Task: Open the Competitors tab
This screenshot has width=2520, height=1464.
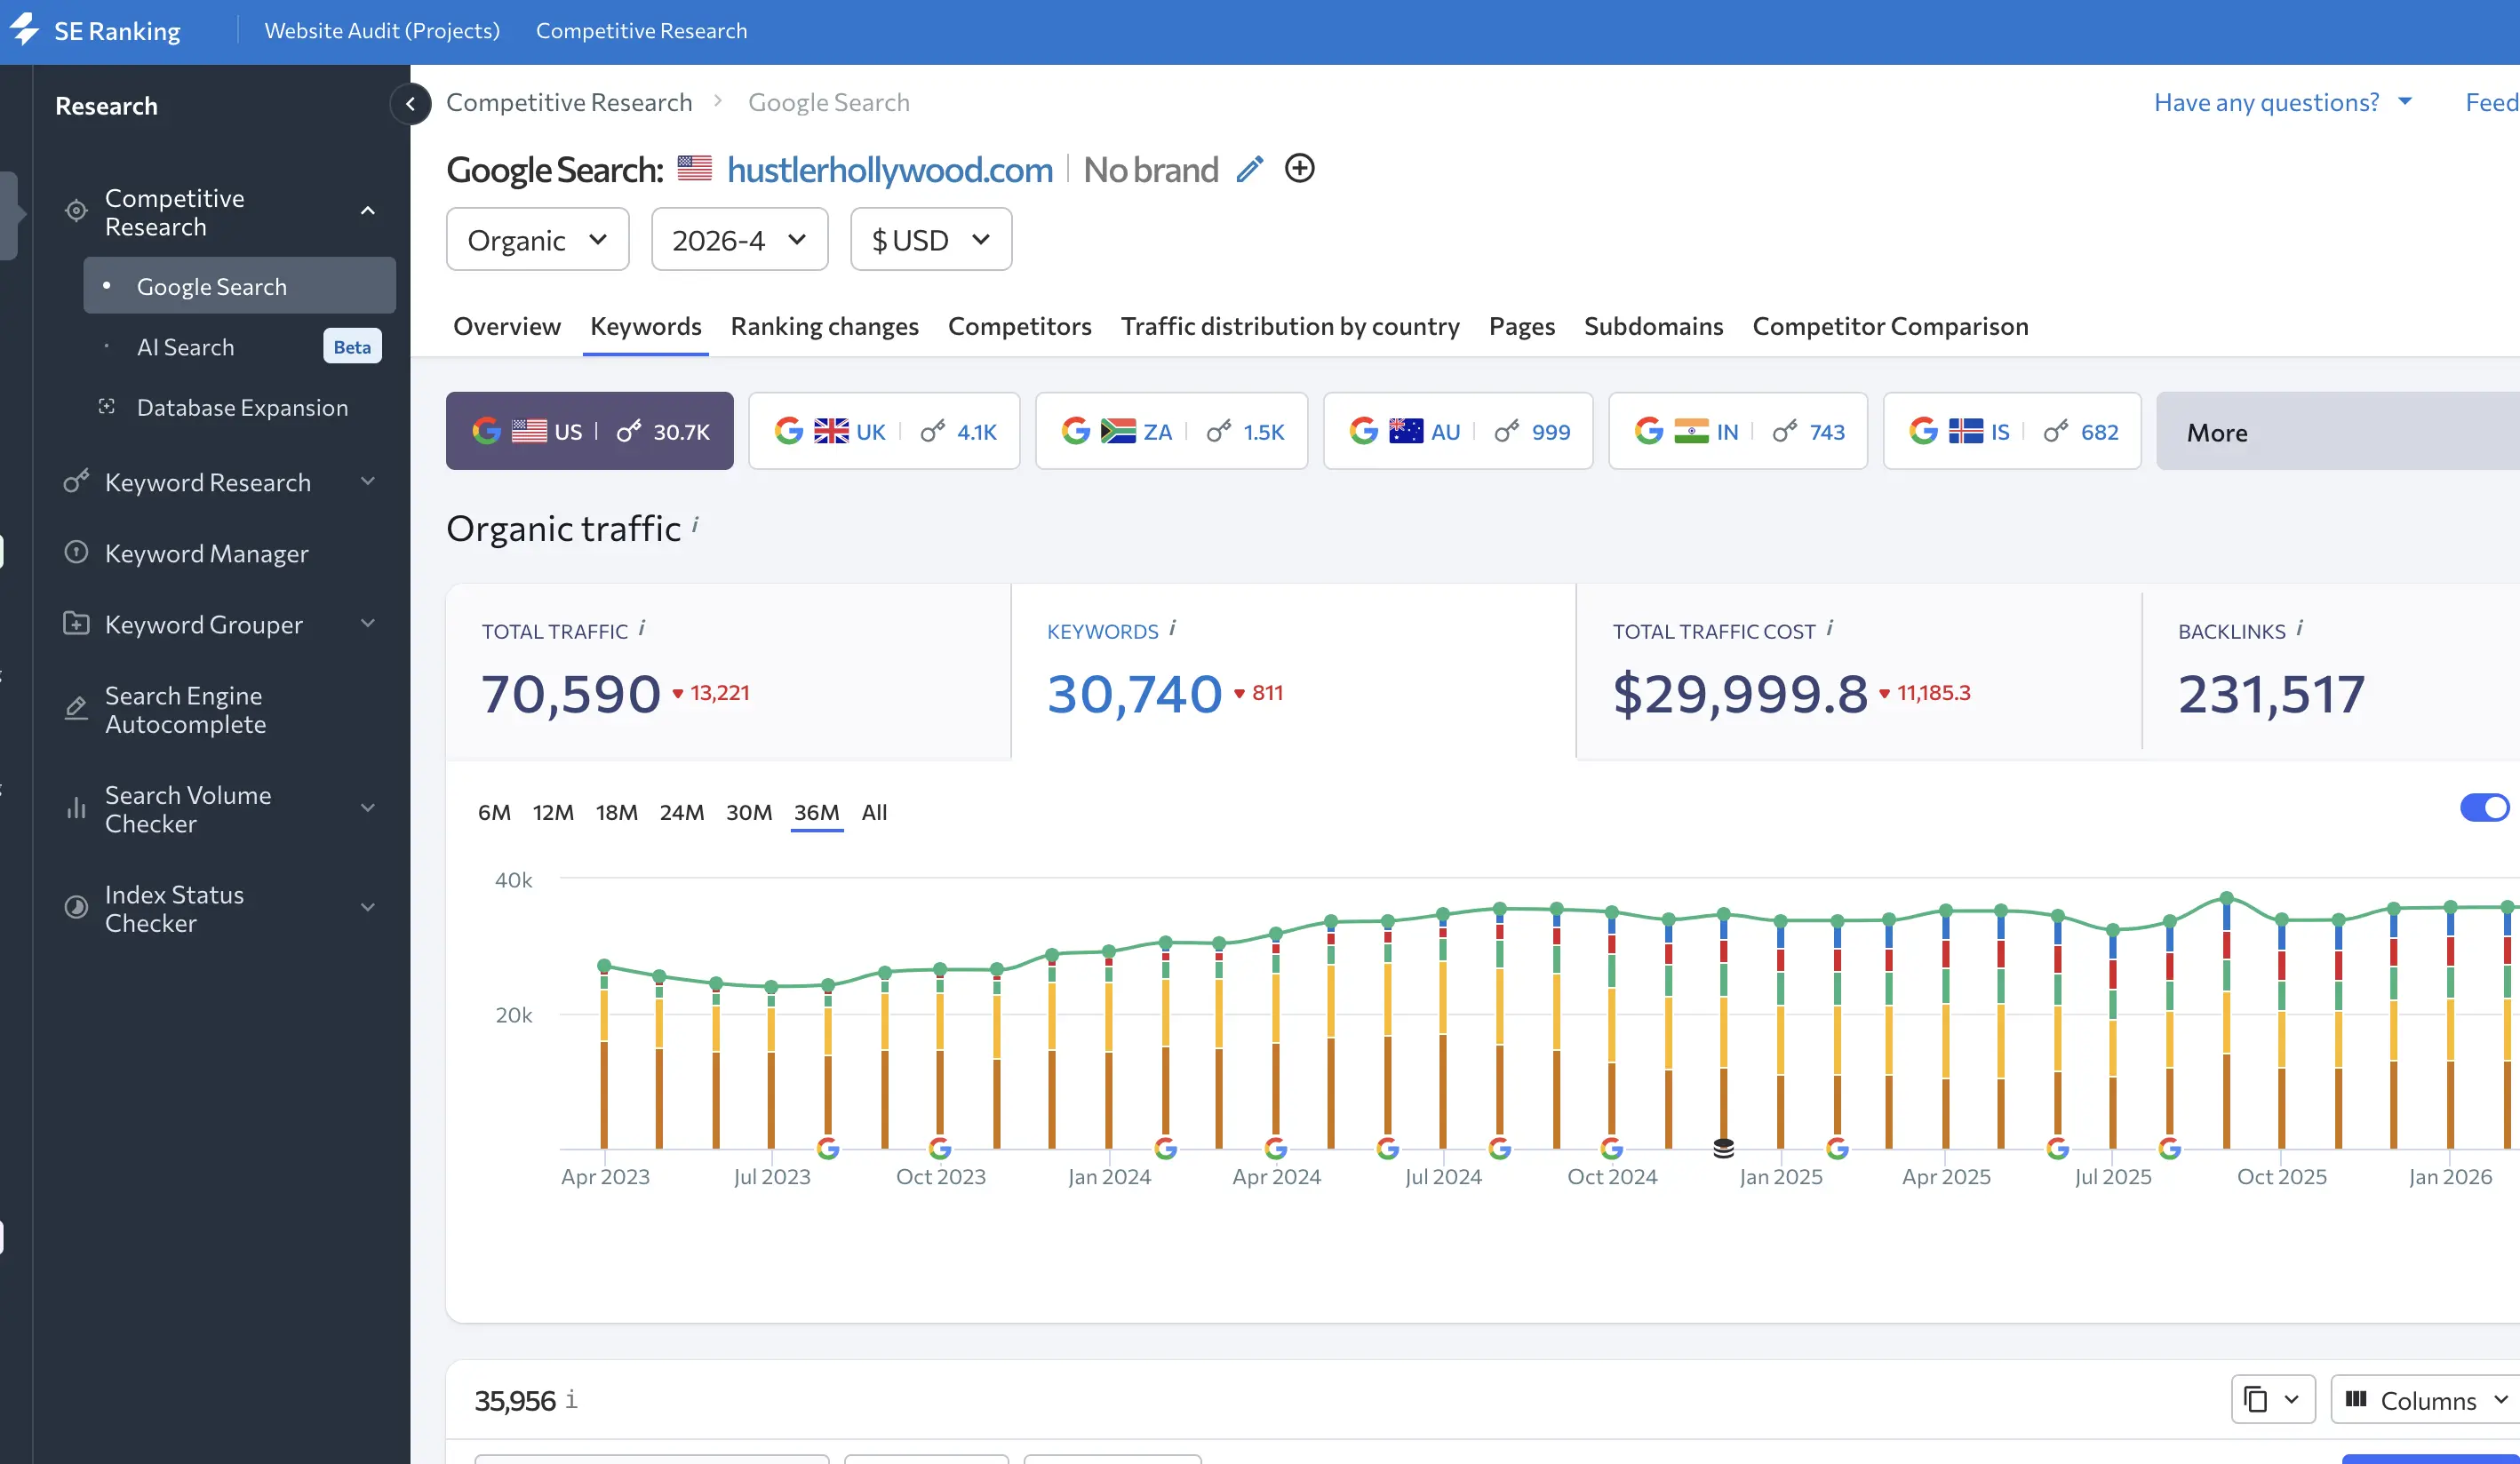Action: 1019,326
